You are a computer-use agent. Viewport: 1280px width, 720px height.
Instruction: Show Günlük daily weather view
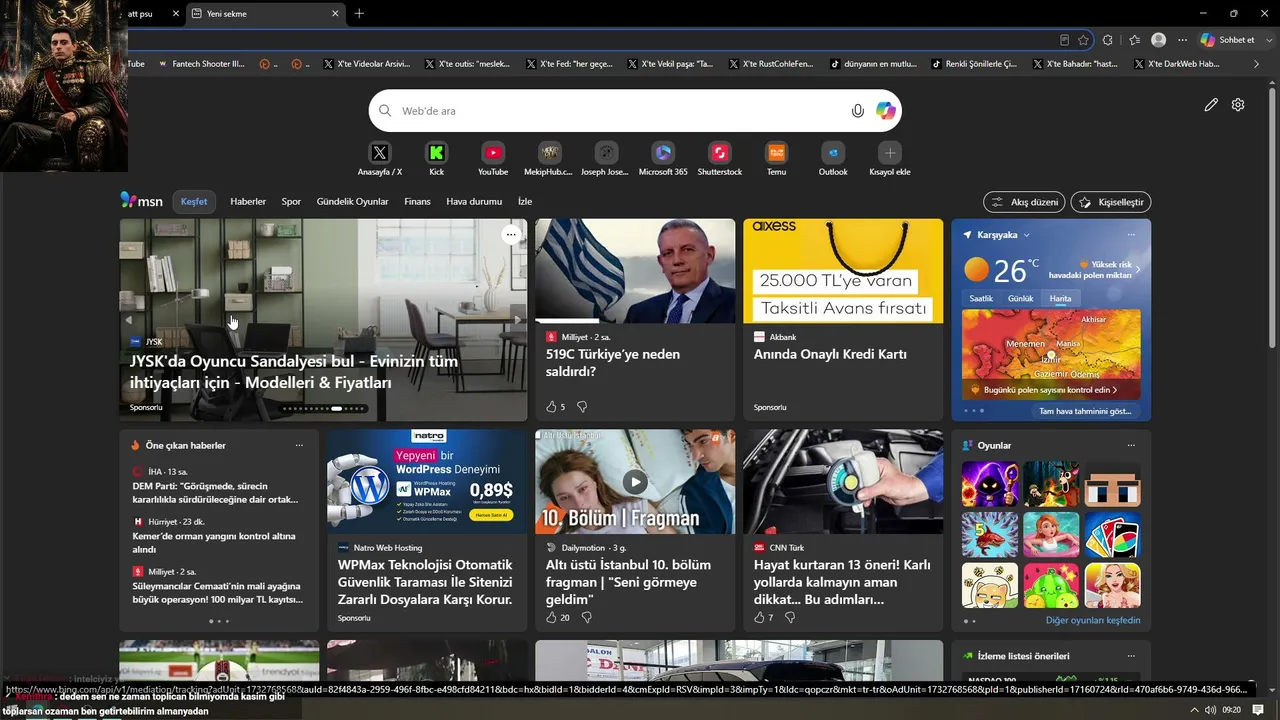[x=1021, y=299]
